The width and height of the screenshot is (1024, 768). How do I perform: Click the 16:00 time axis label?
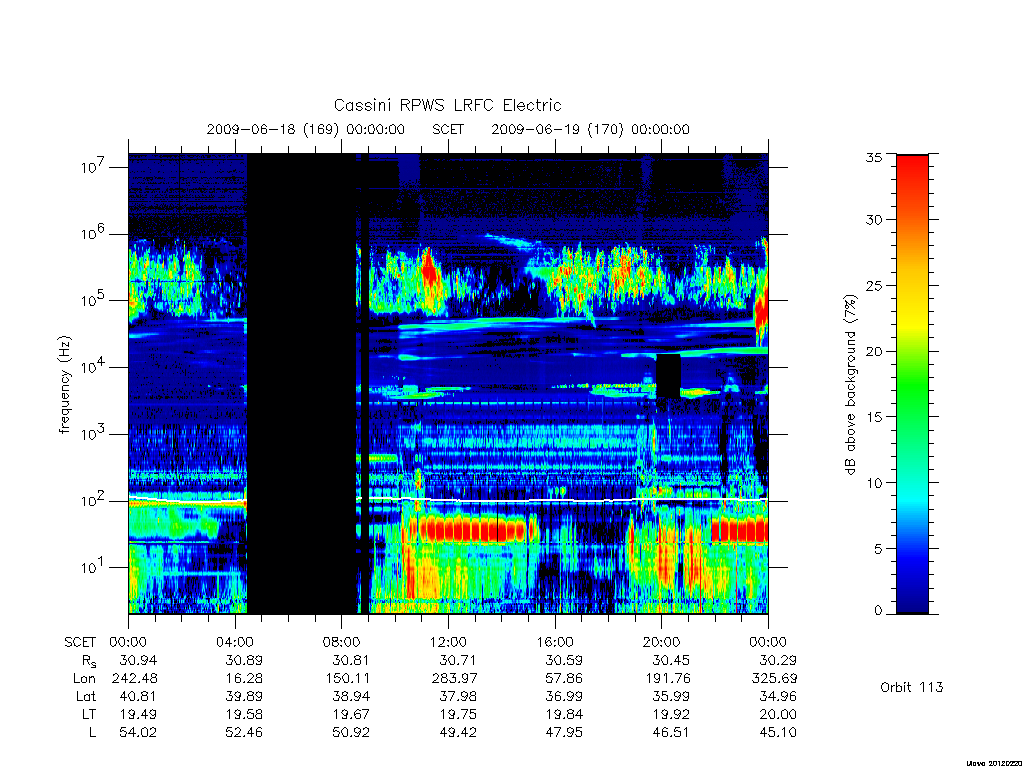point(554,642)
